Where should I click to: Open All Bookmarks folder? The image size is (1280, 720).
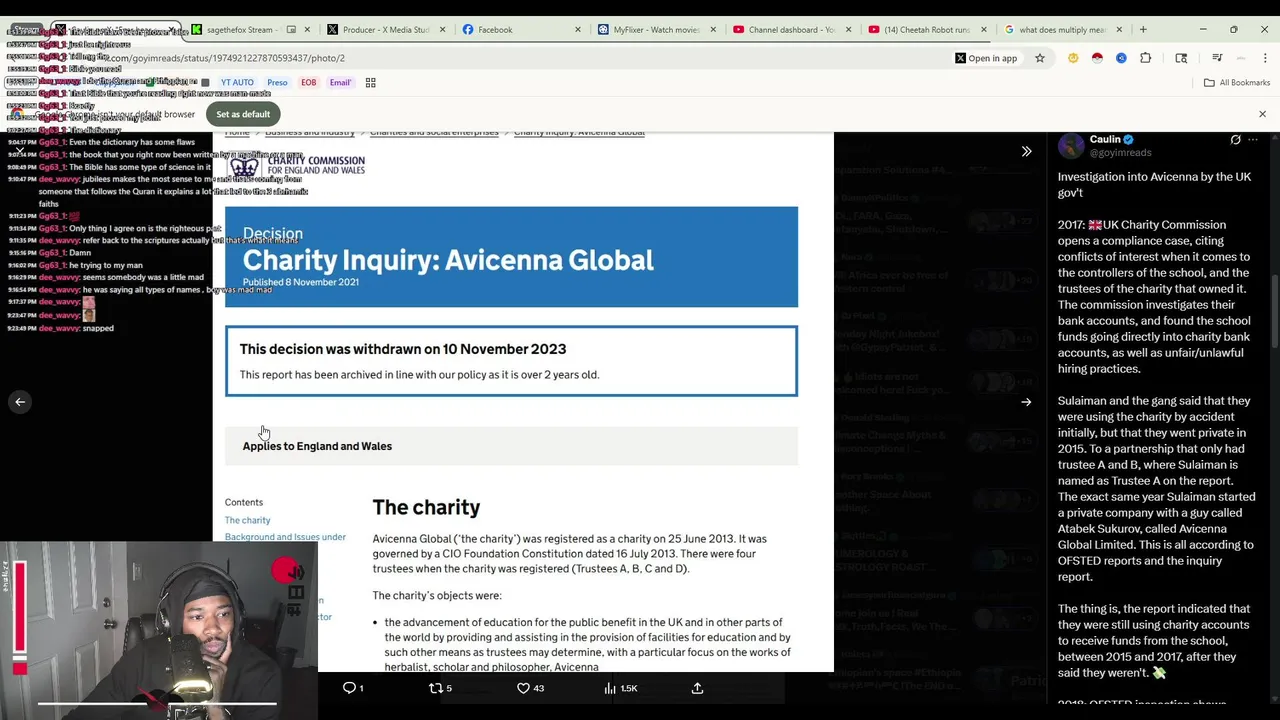1237,82
